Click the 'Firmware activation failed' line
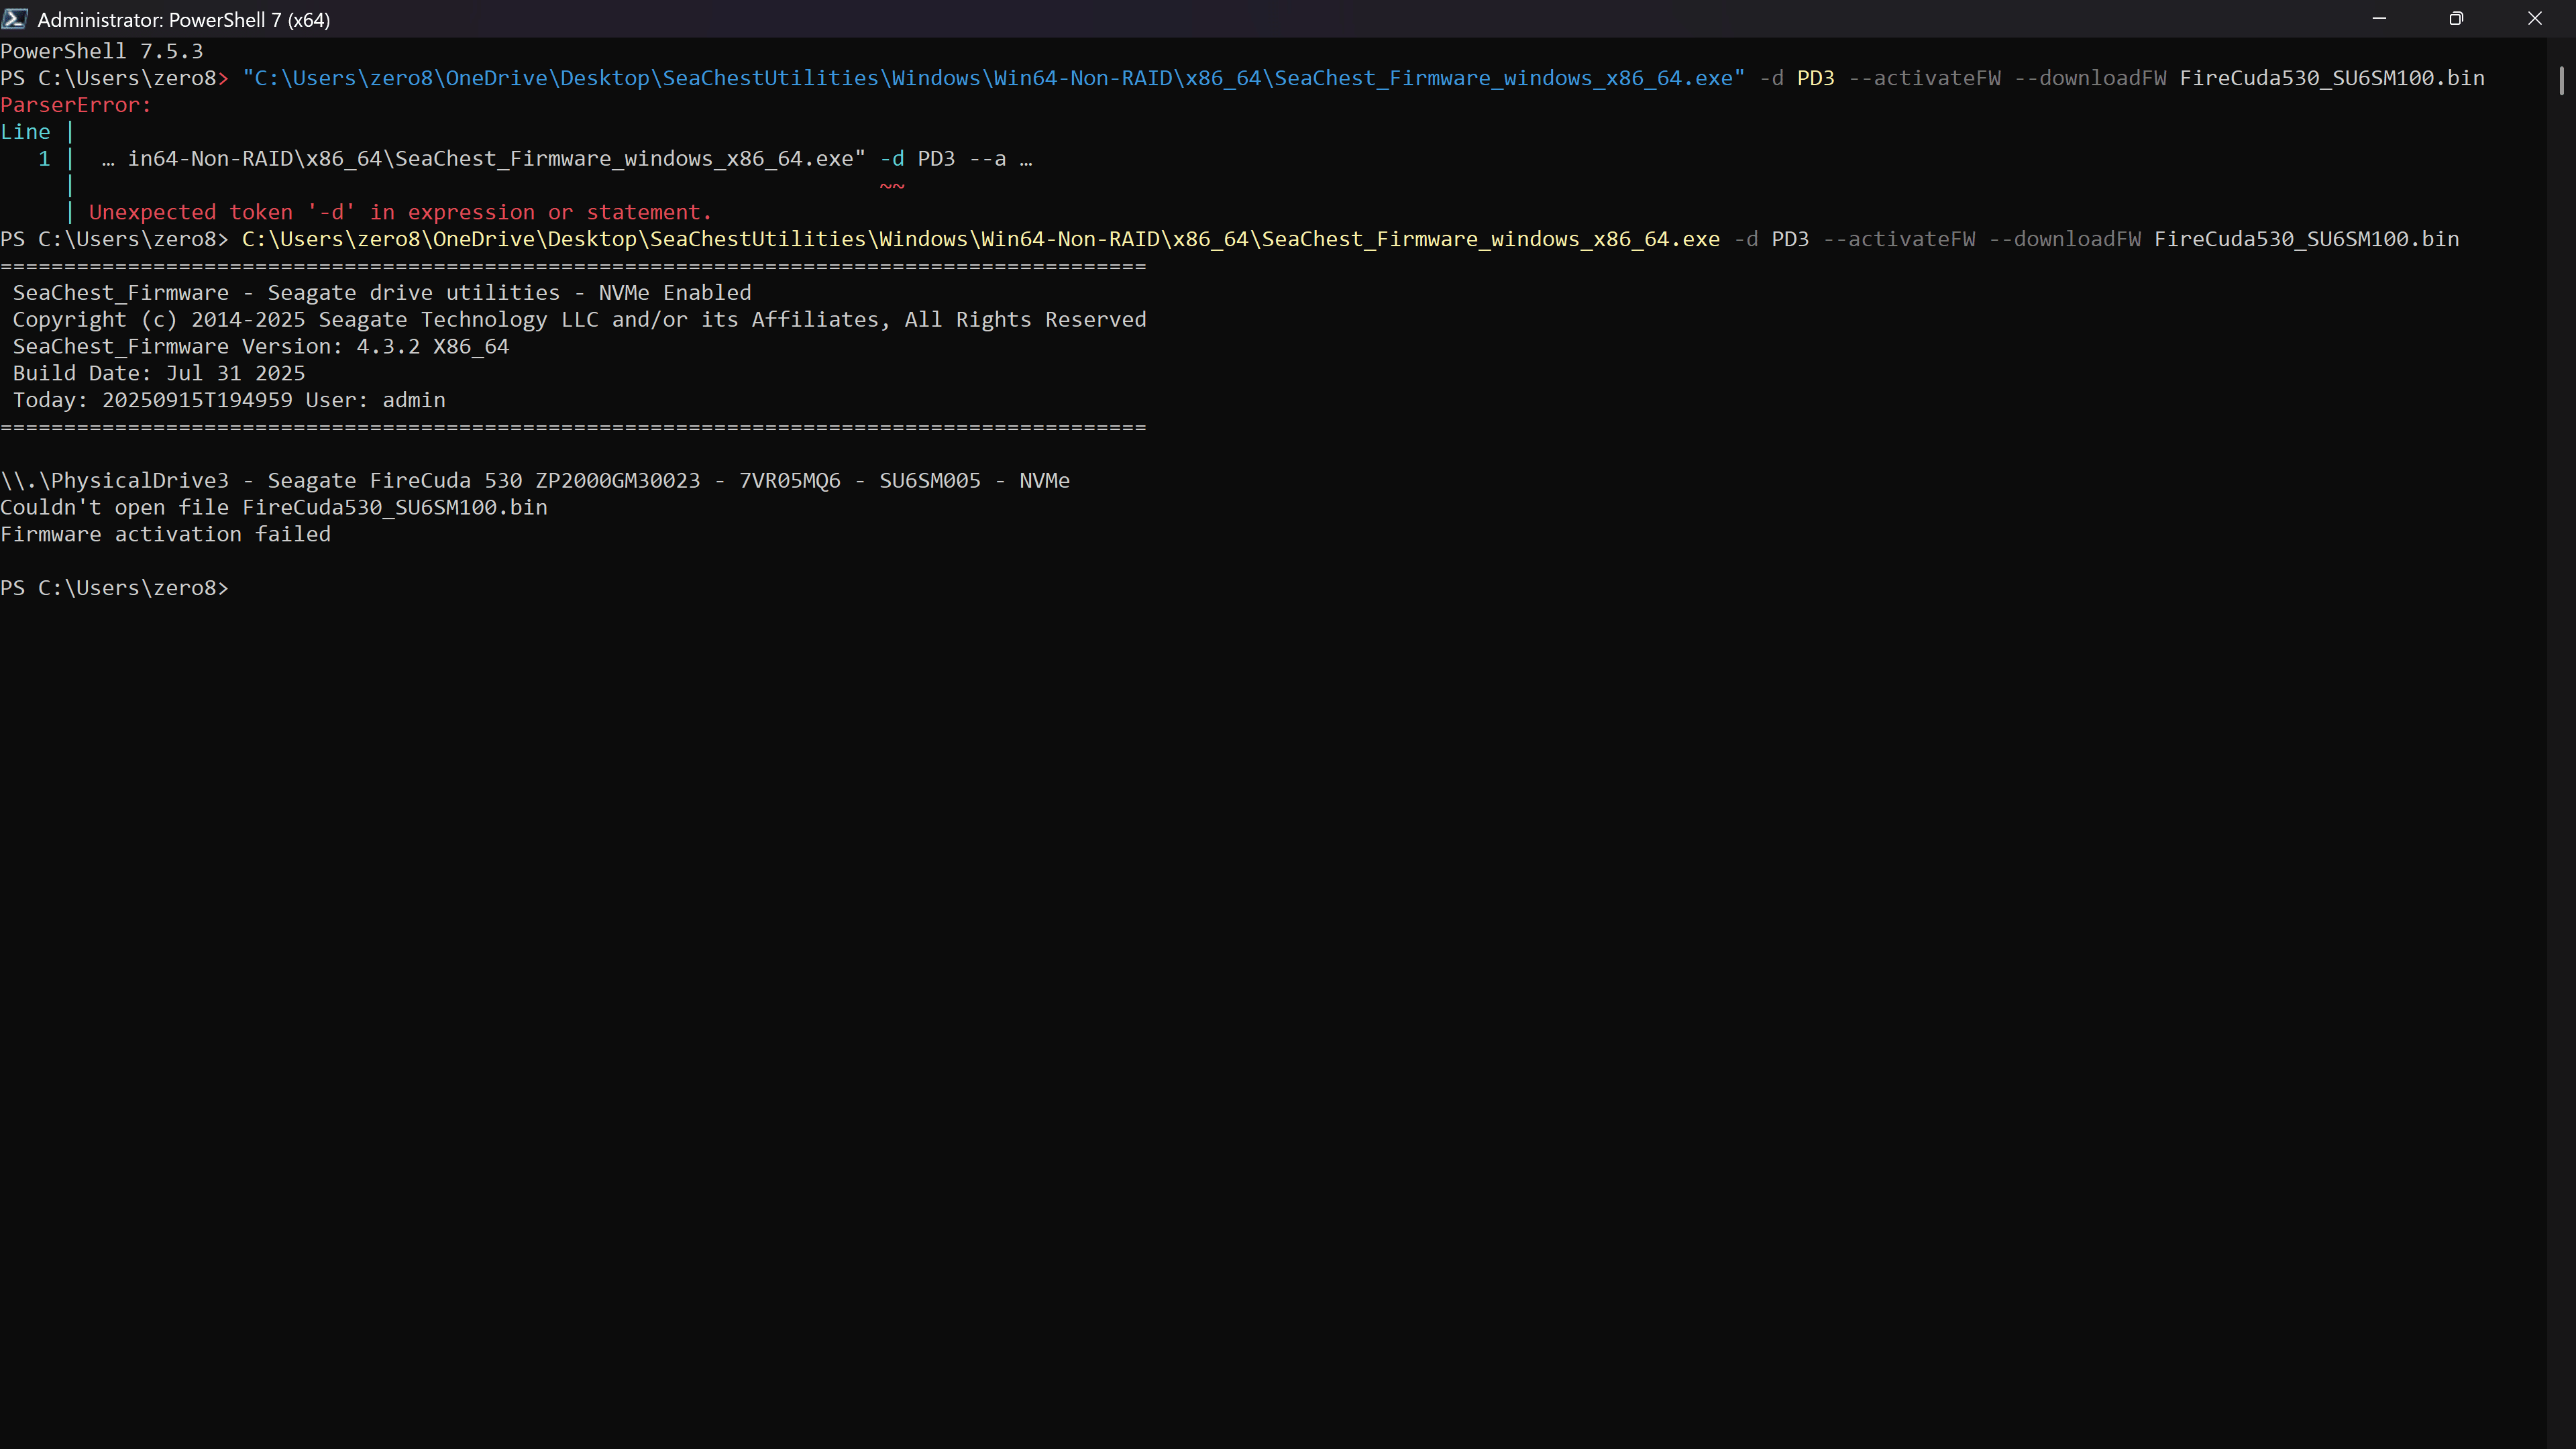The image size is (2576, 1449). click(166, 534)
